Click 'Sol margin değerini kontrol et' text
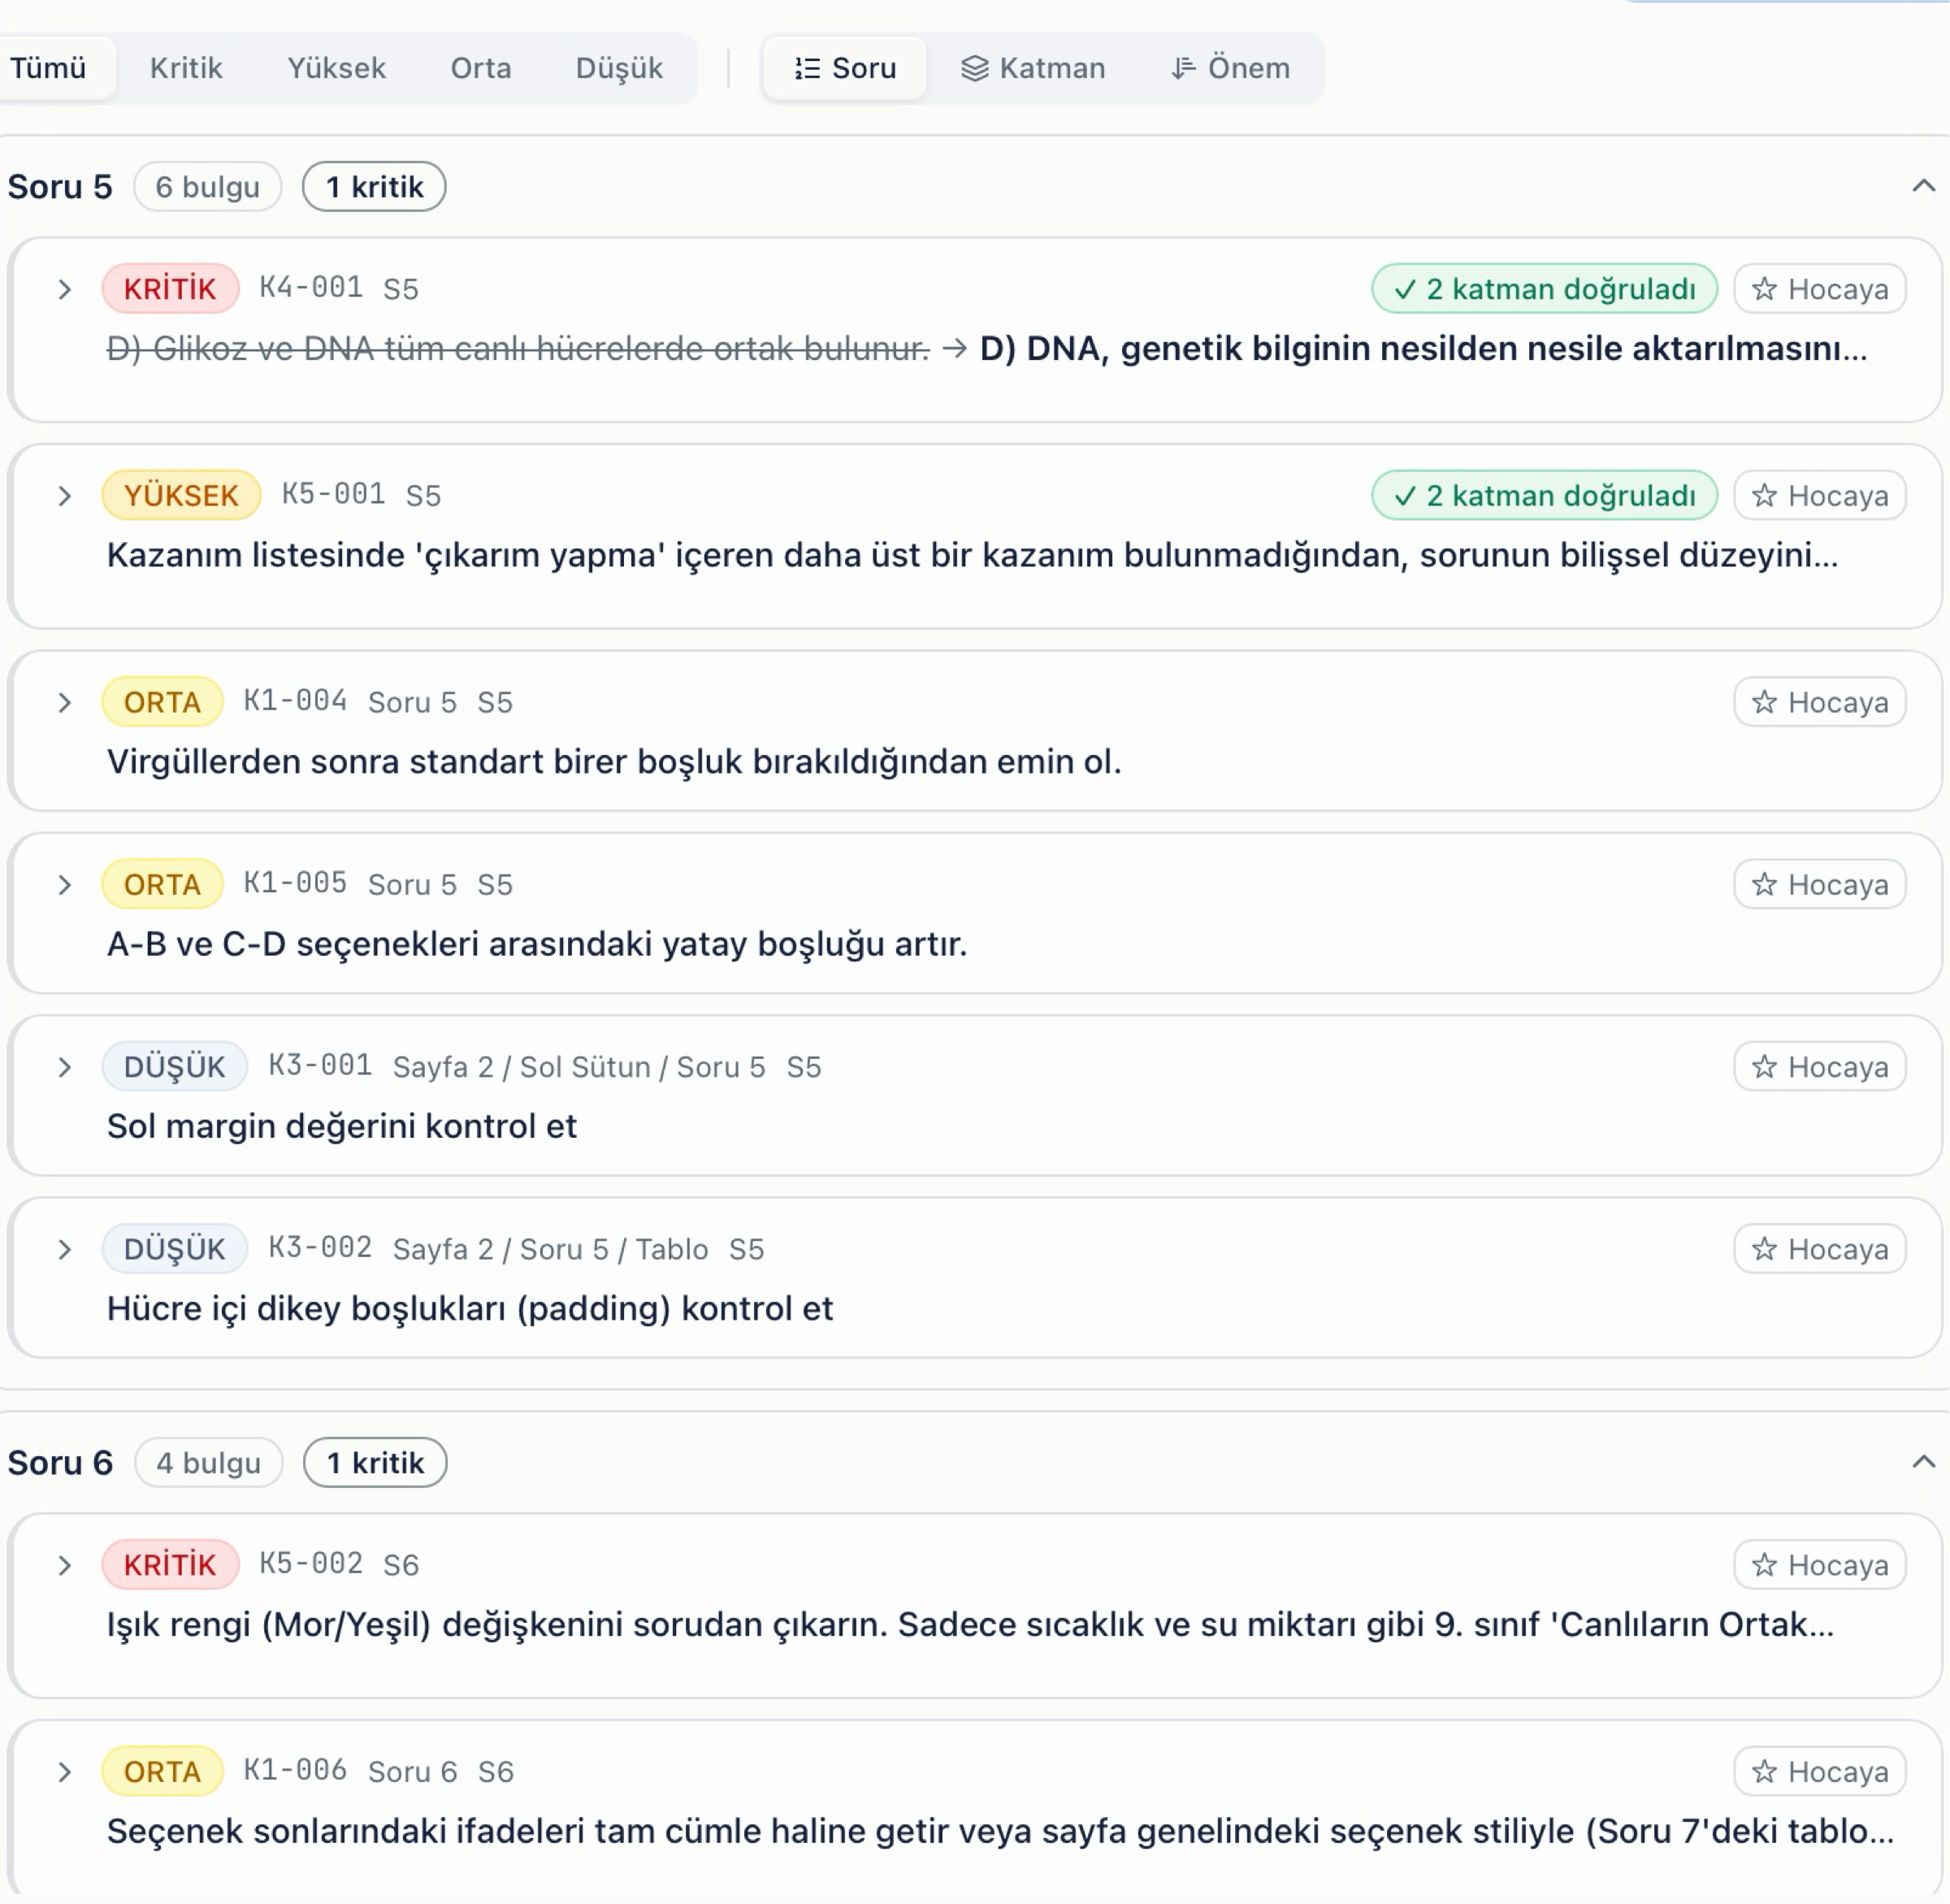The image size is (1950, 1904). click(x=342, y=1126)
